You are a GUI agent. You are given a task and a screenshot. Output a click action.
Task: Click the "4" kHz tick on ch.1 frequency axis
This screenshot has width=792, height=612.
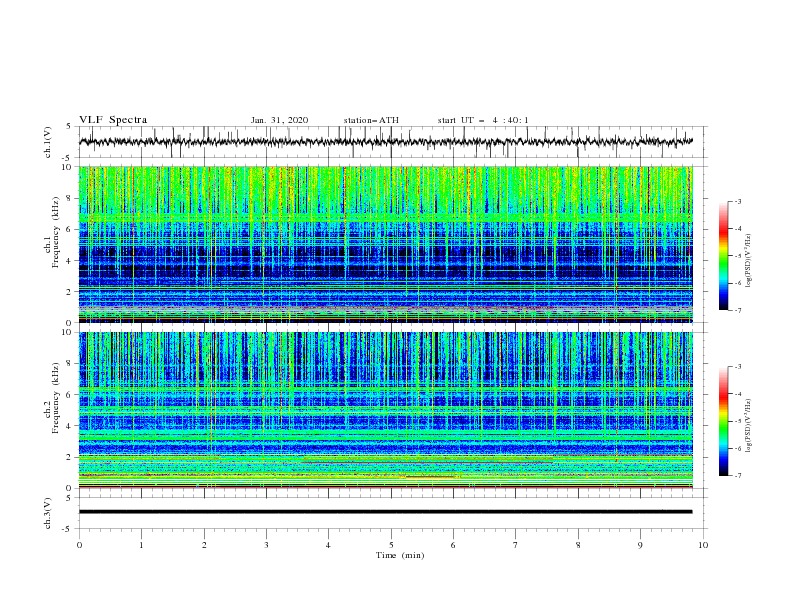point(70,261)
